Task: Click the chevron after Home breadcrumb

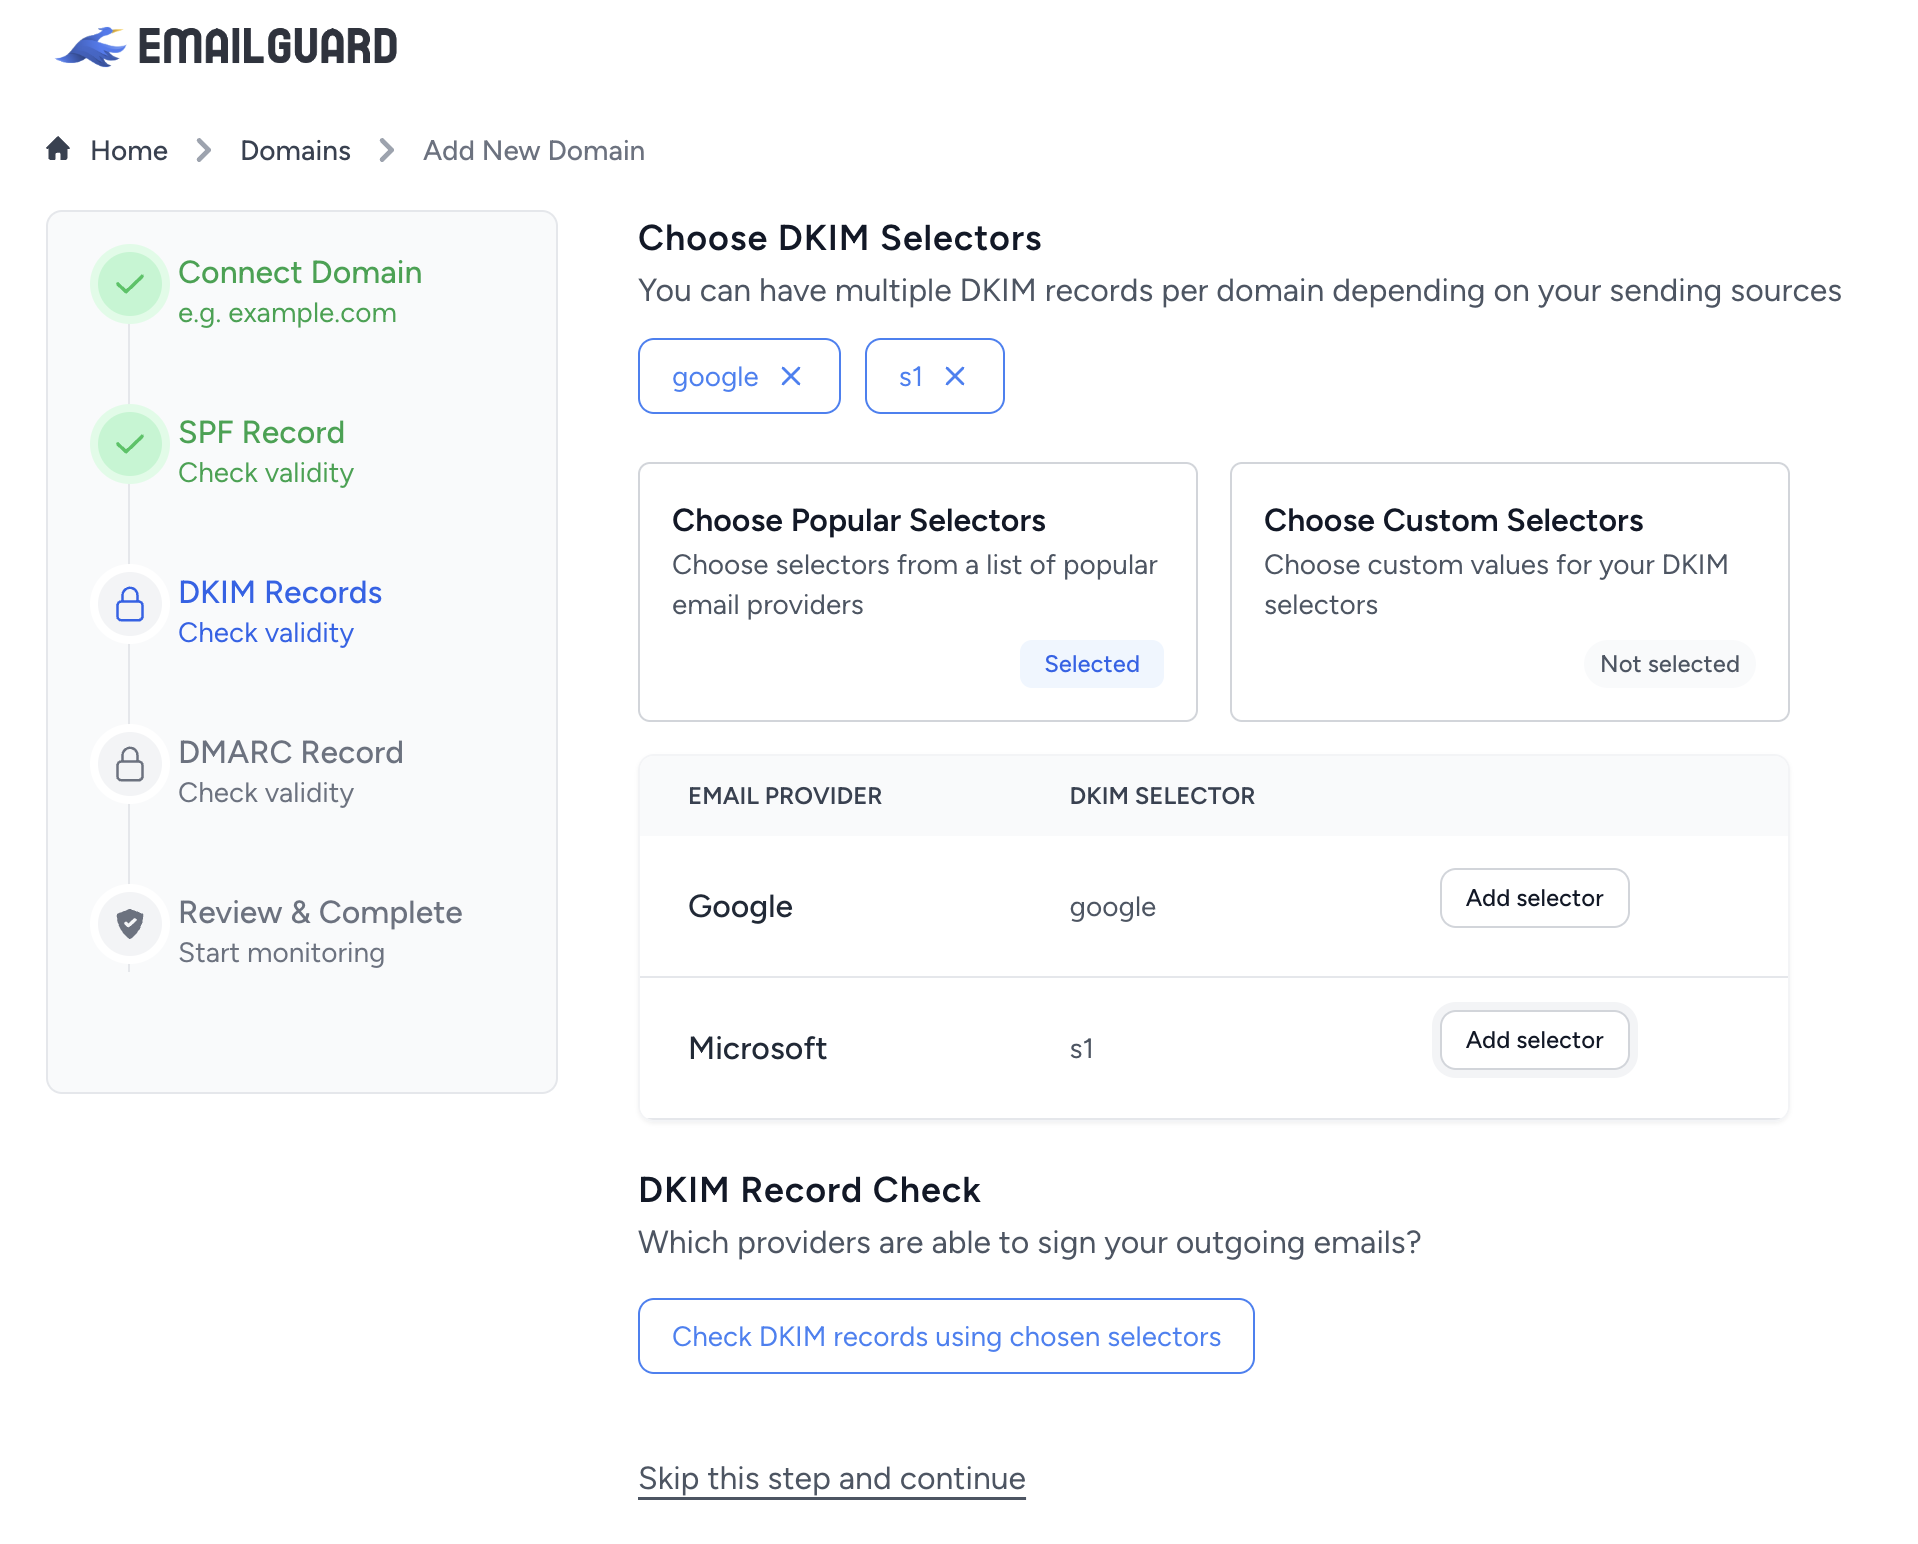Action: (204, 150)
